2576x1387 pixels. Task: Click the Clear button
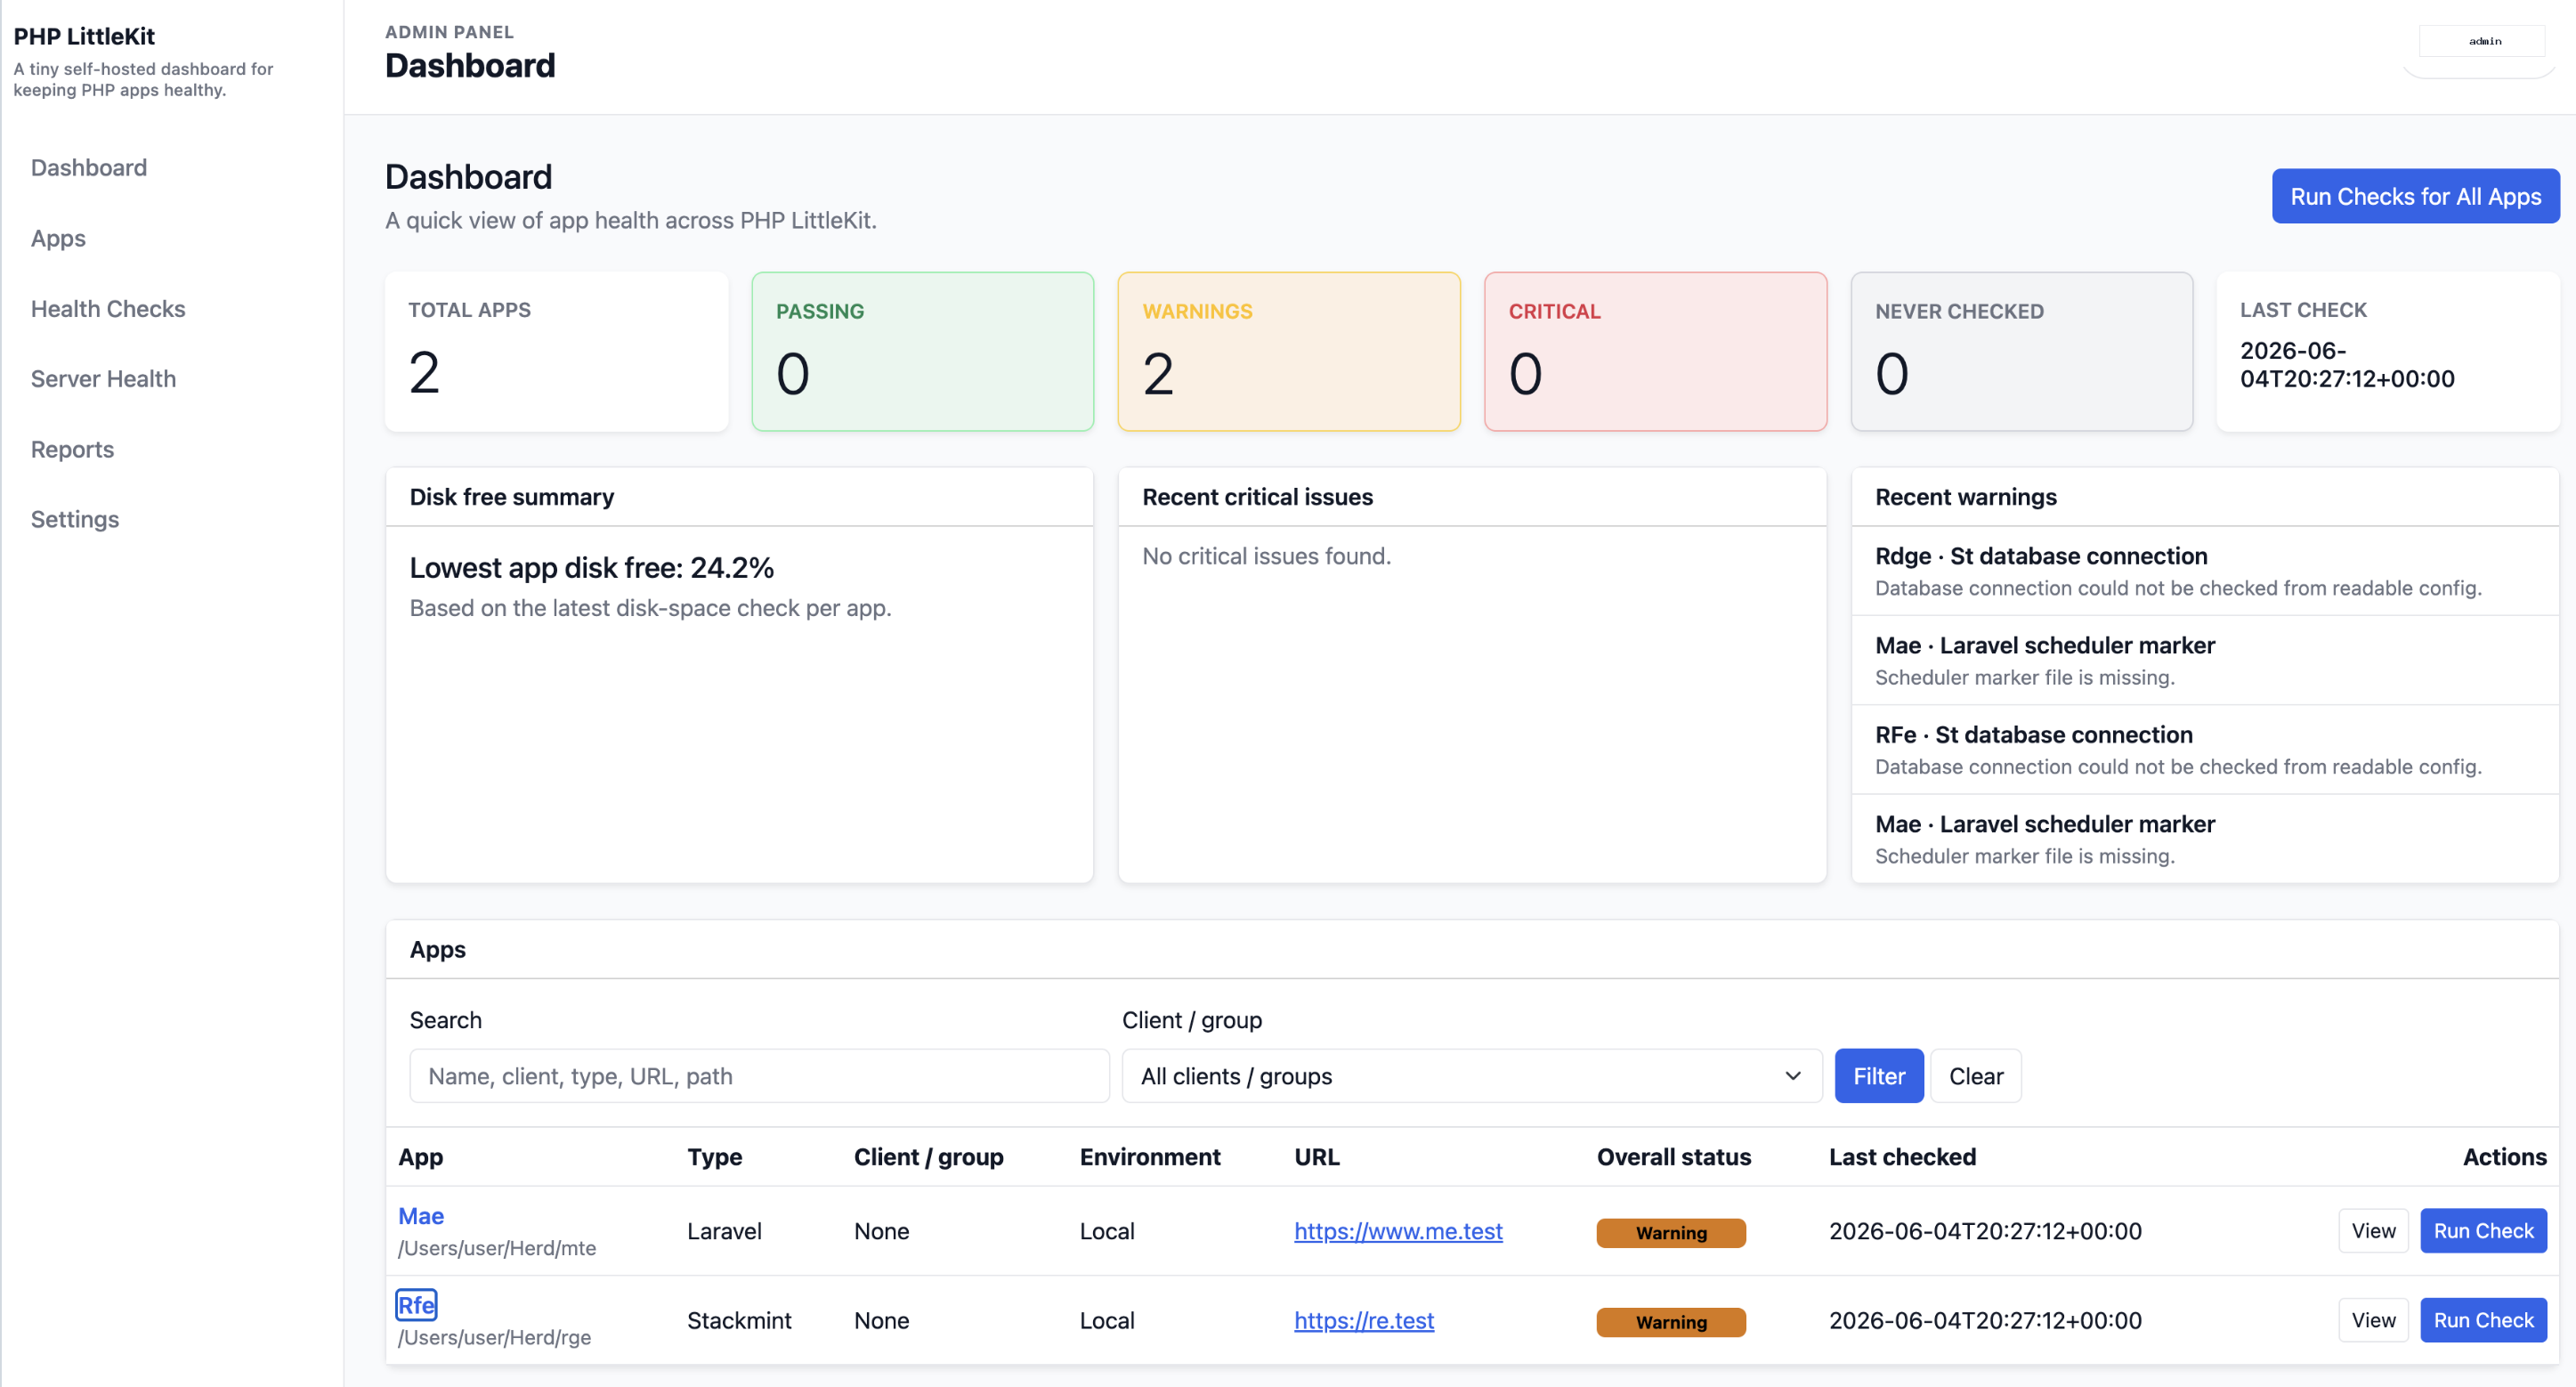[x=1976, y=1076]
